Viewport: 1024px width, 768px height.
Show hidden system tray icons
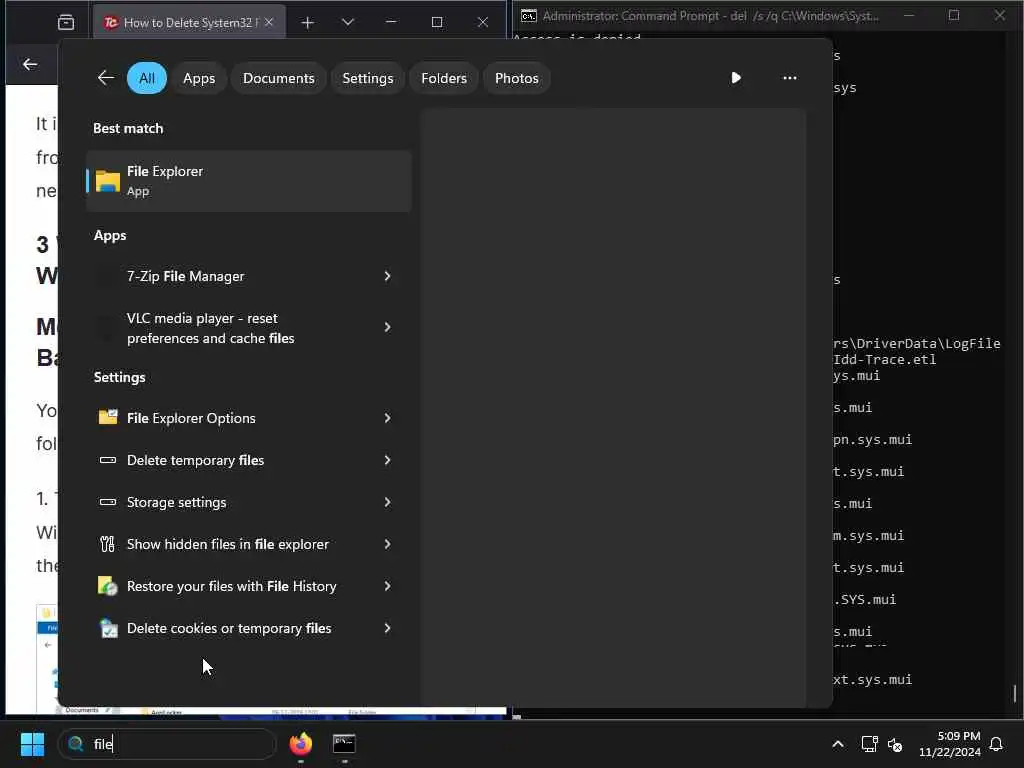click(x=838, y=744)
